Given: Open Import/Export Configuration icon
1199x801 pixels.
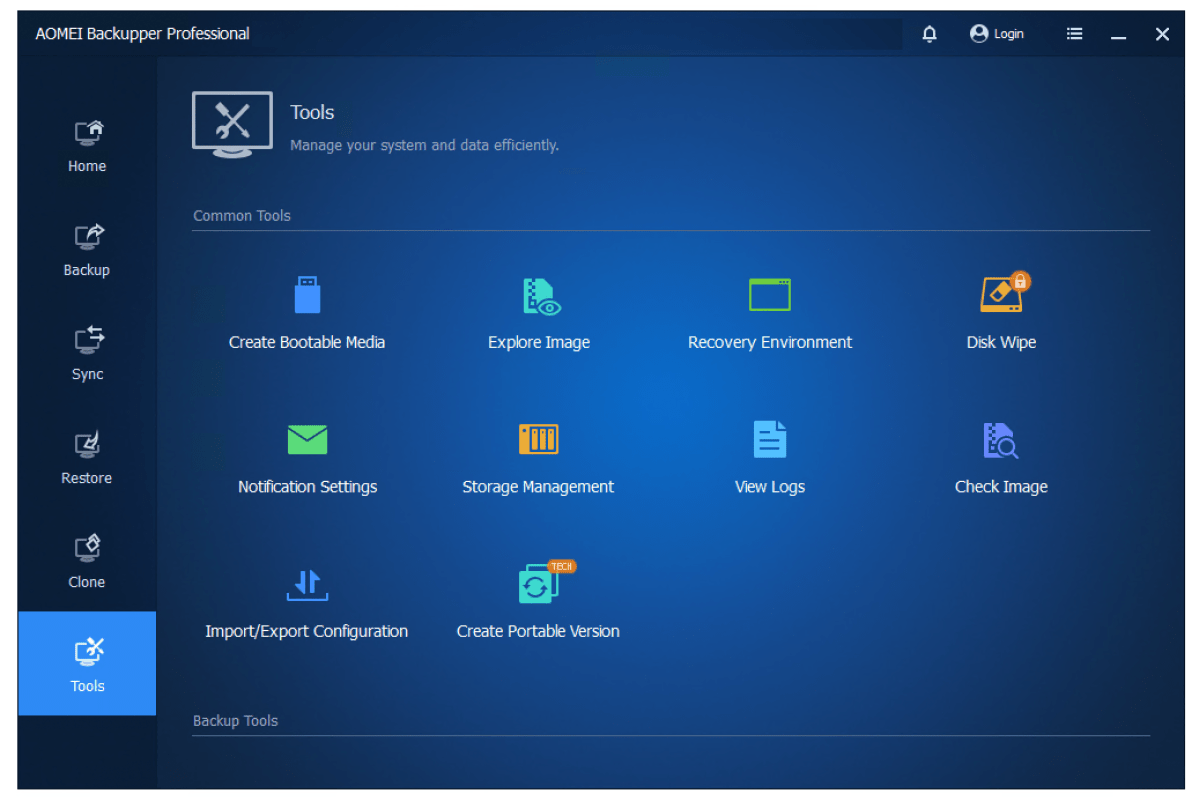Looking at the screenshot, I should [x=307, y=585].
